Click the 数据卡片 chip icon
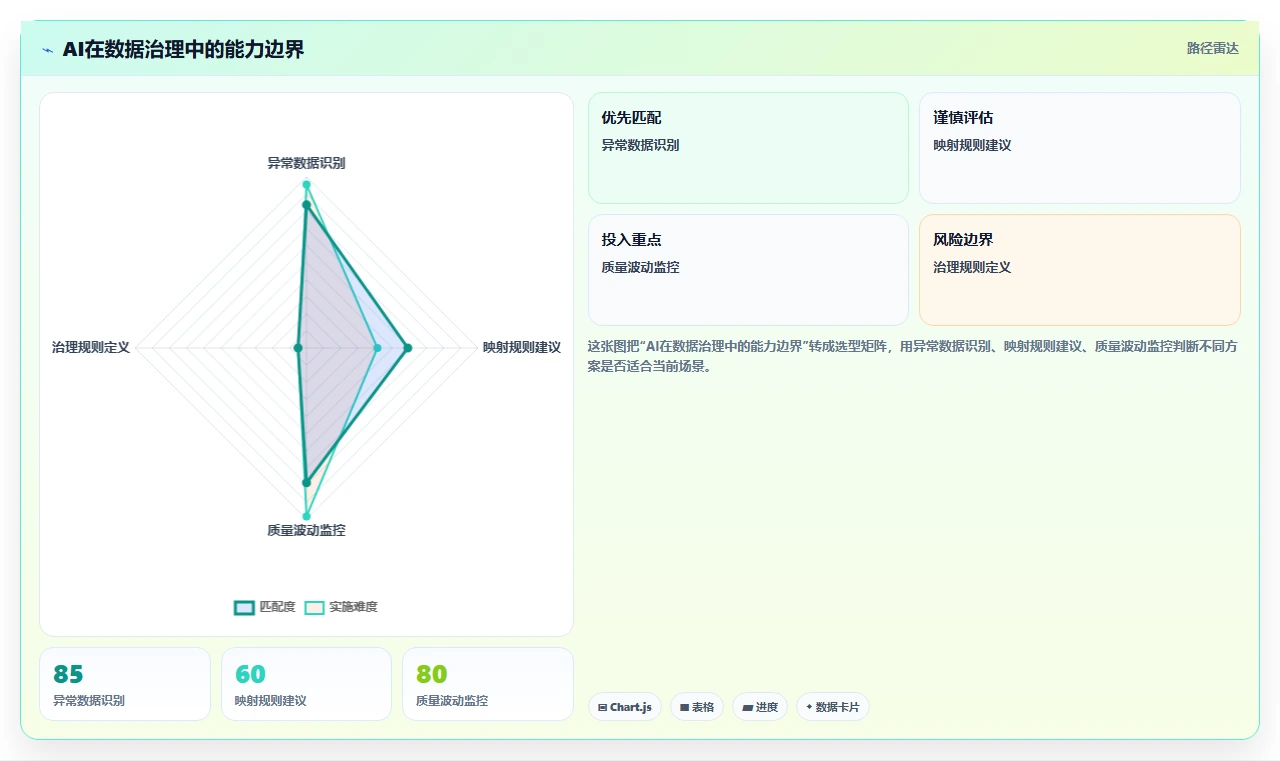Screen dimensions: 1280x761 pyautogui.click(x=809, y=707)
